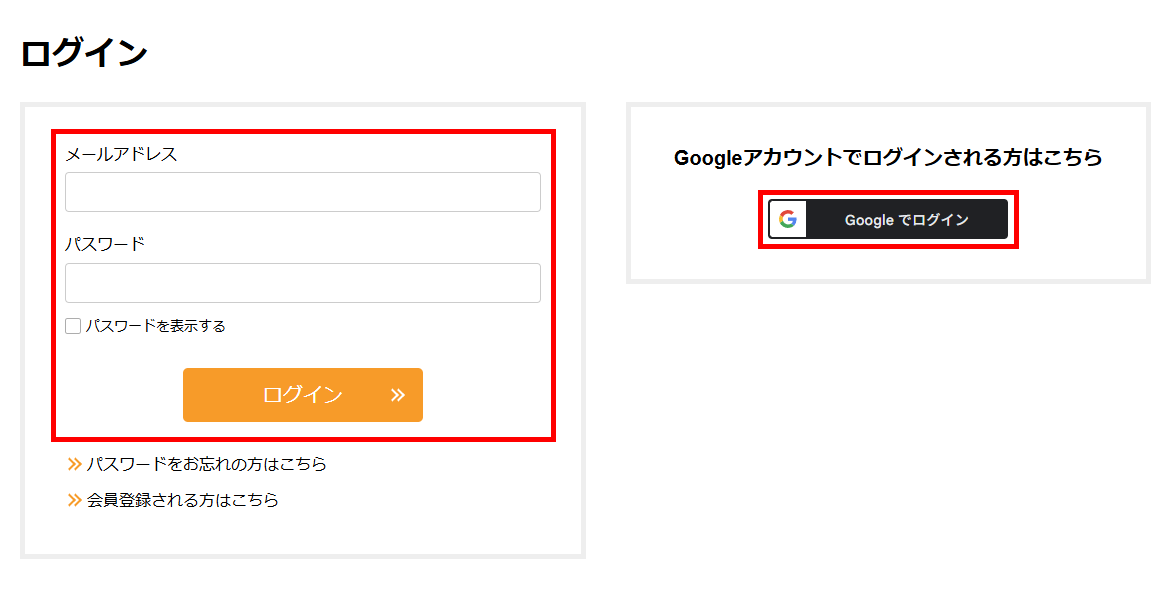Toggle password visibility checkbox off
Image resolution: width=1171 pixels, height=609 pixels.
pyautogui.click(x=72, y=325)
